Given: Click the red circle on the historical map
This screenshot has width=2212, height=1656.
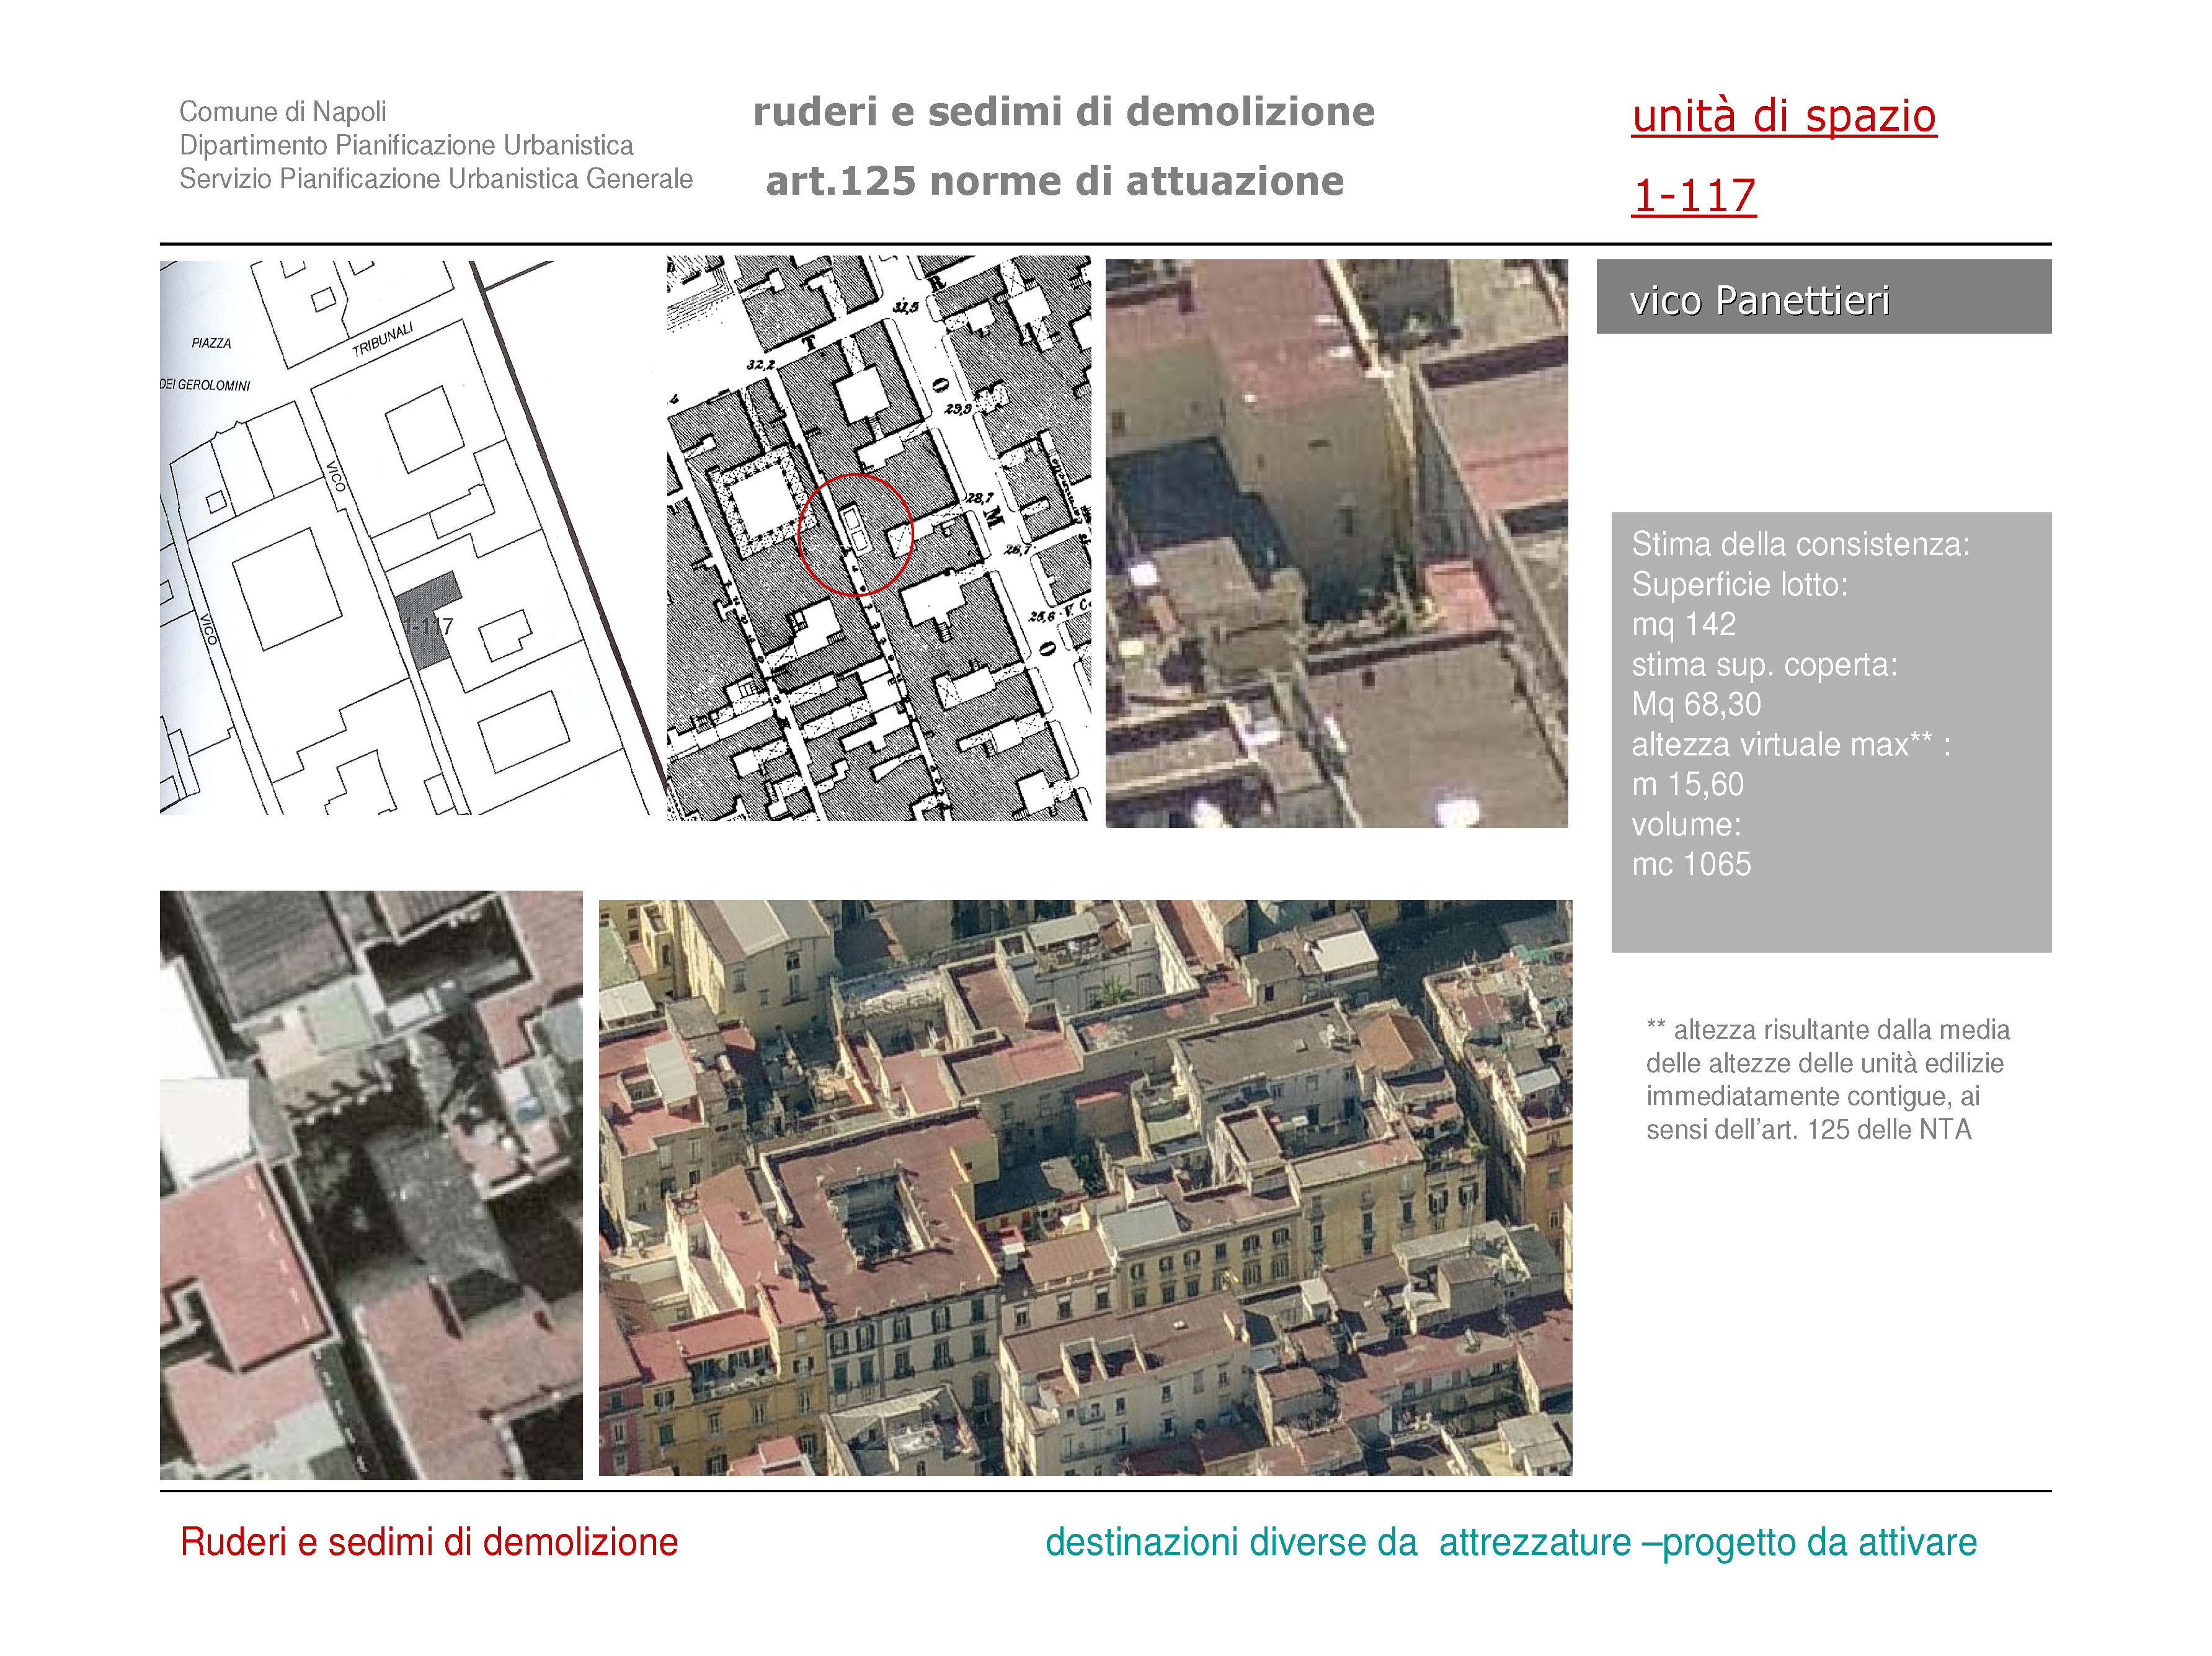Looking at the screenshot, I should (855, 535).
